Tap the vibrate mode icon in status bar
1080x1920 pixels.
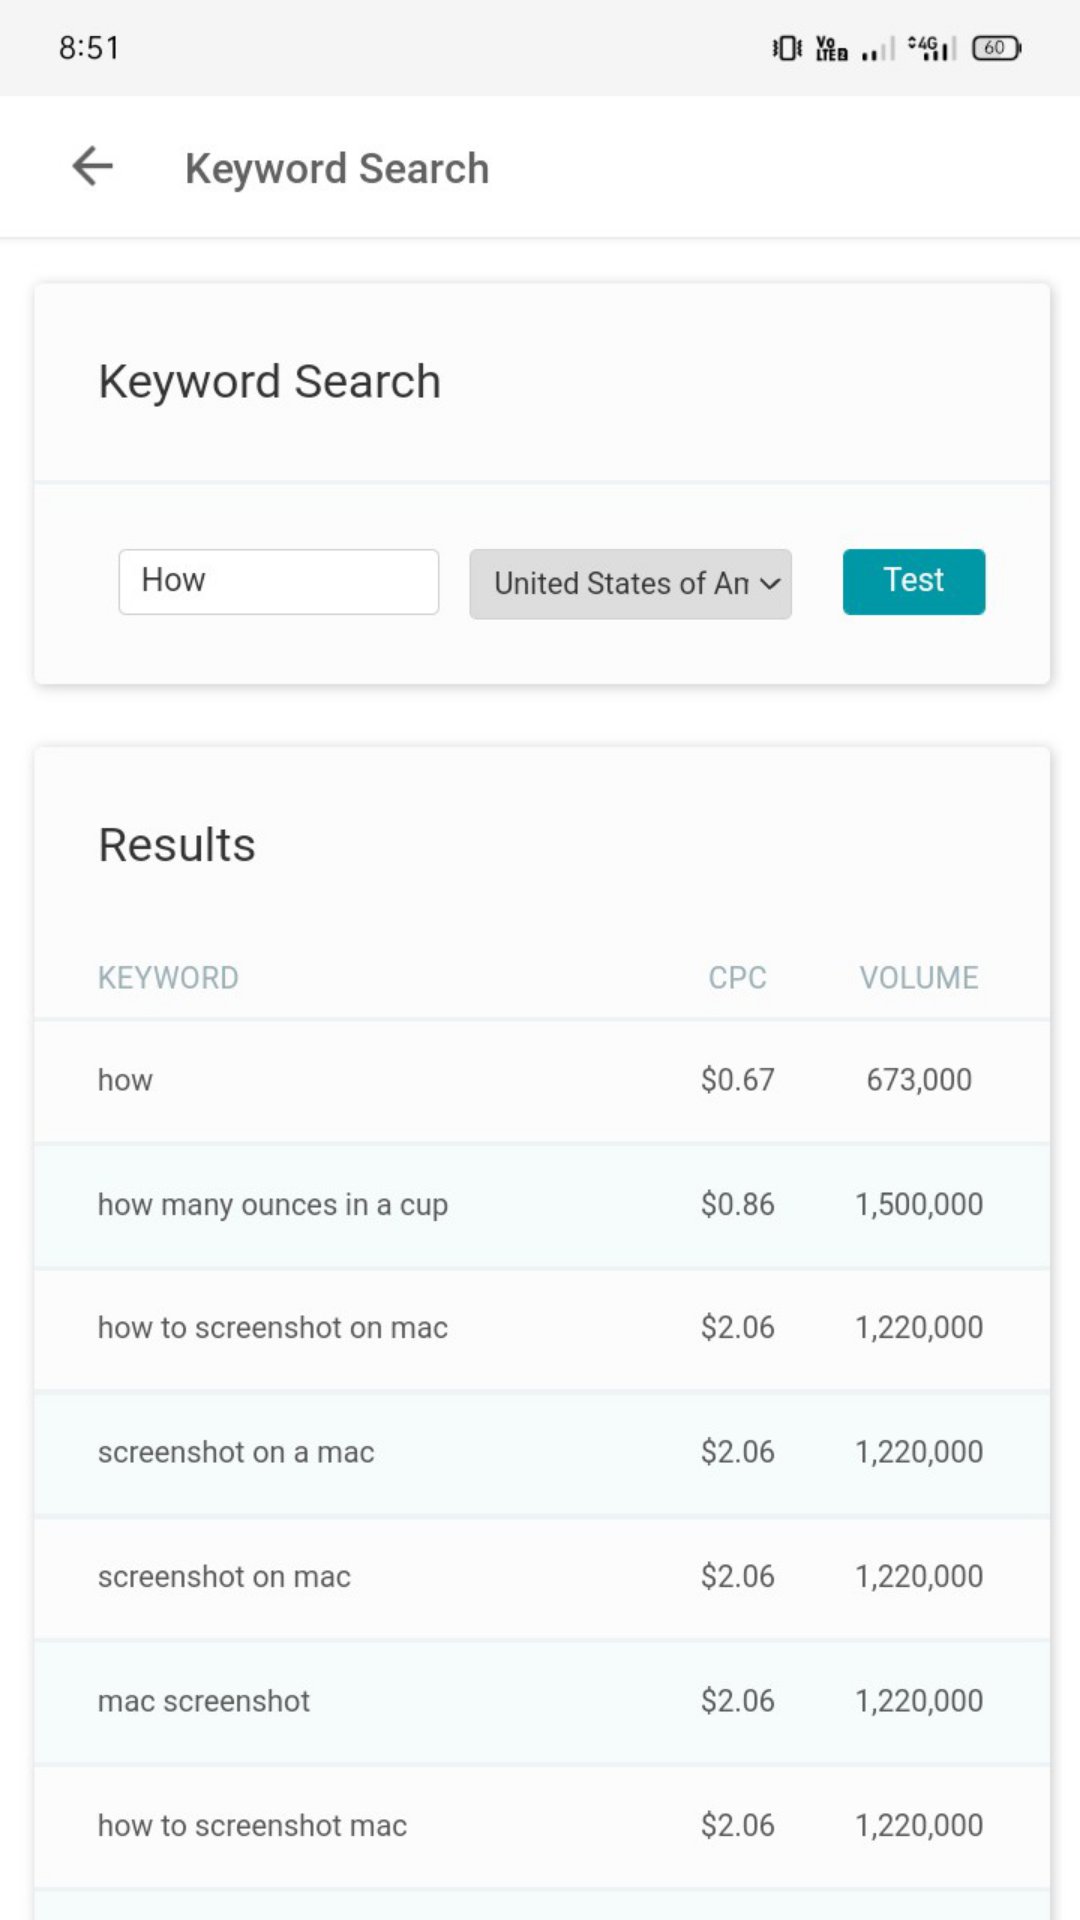click(787, 48)
